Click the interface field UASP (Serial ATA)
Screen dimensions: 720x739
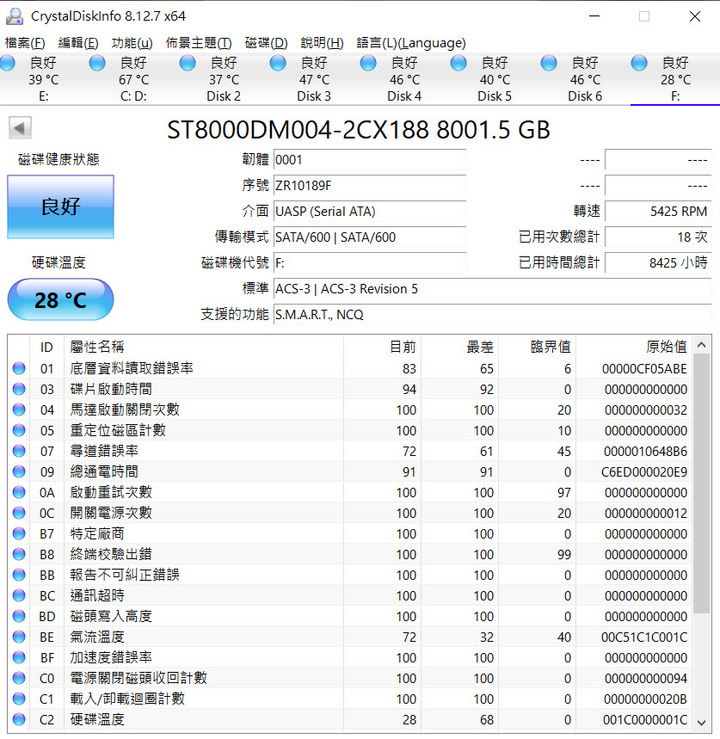click(370, 211)
